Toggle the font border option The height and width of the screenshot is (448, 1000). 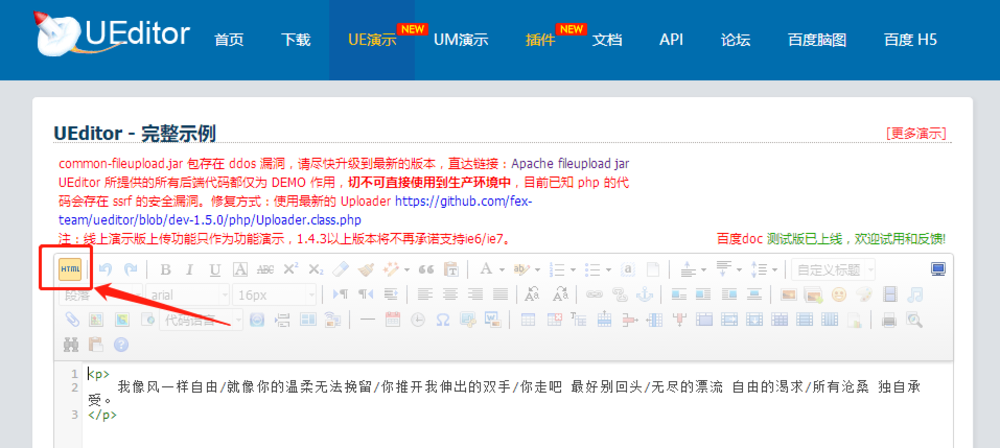(x=240, y=269)
